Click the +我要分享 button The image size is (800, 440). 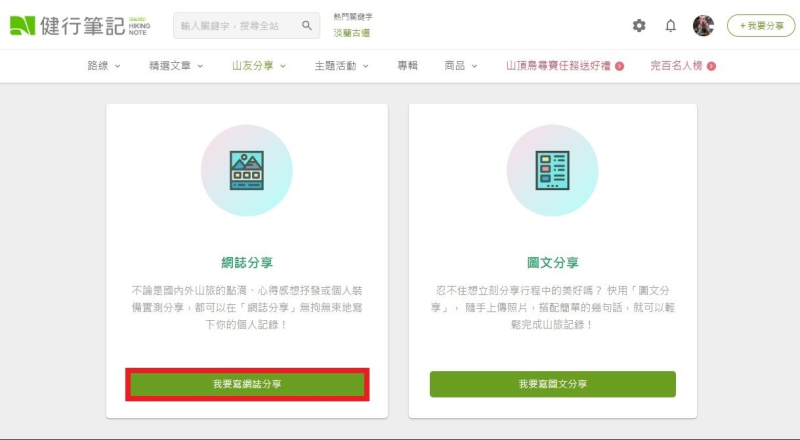761,26
